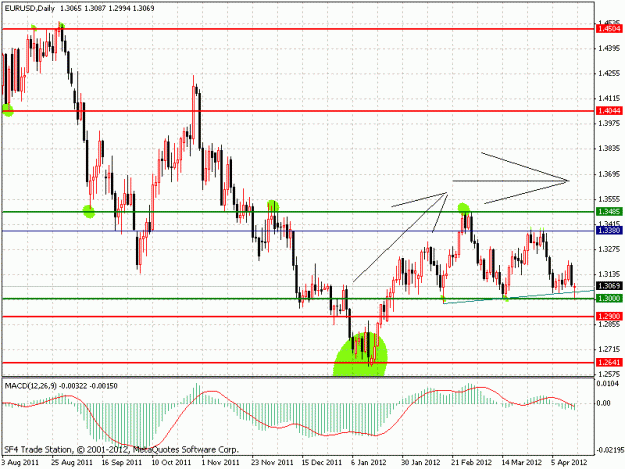Click the 1.3975 price scale value
The image size is (625, 469).
point(609,124)
